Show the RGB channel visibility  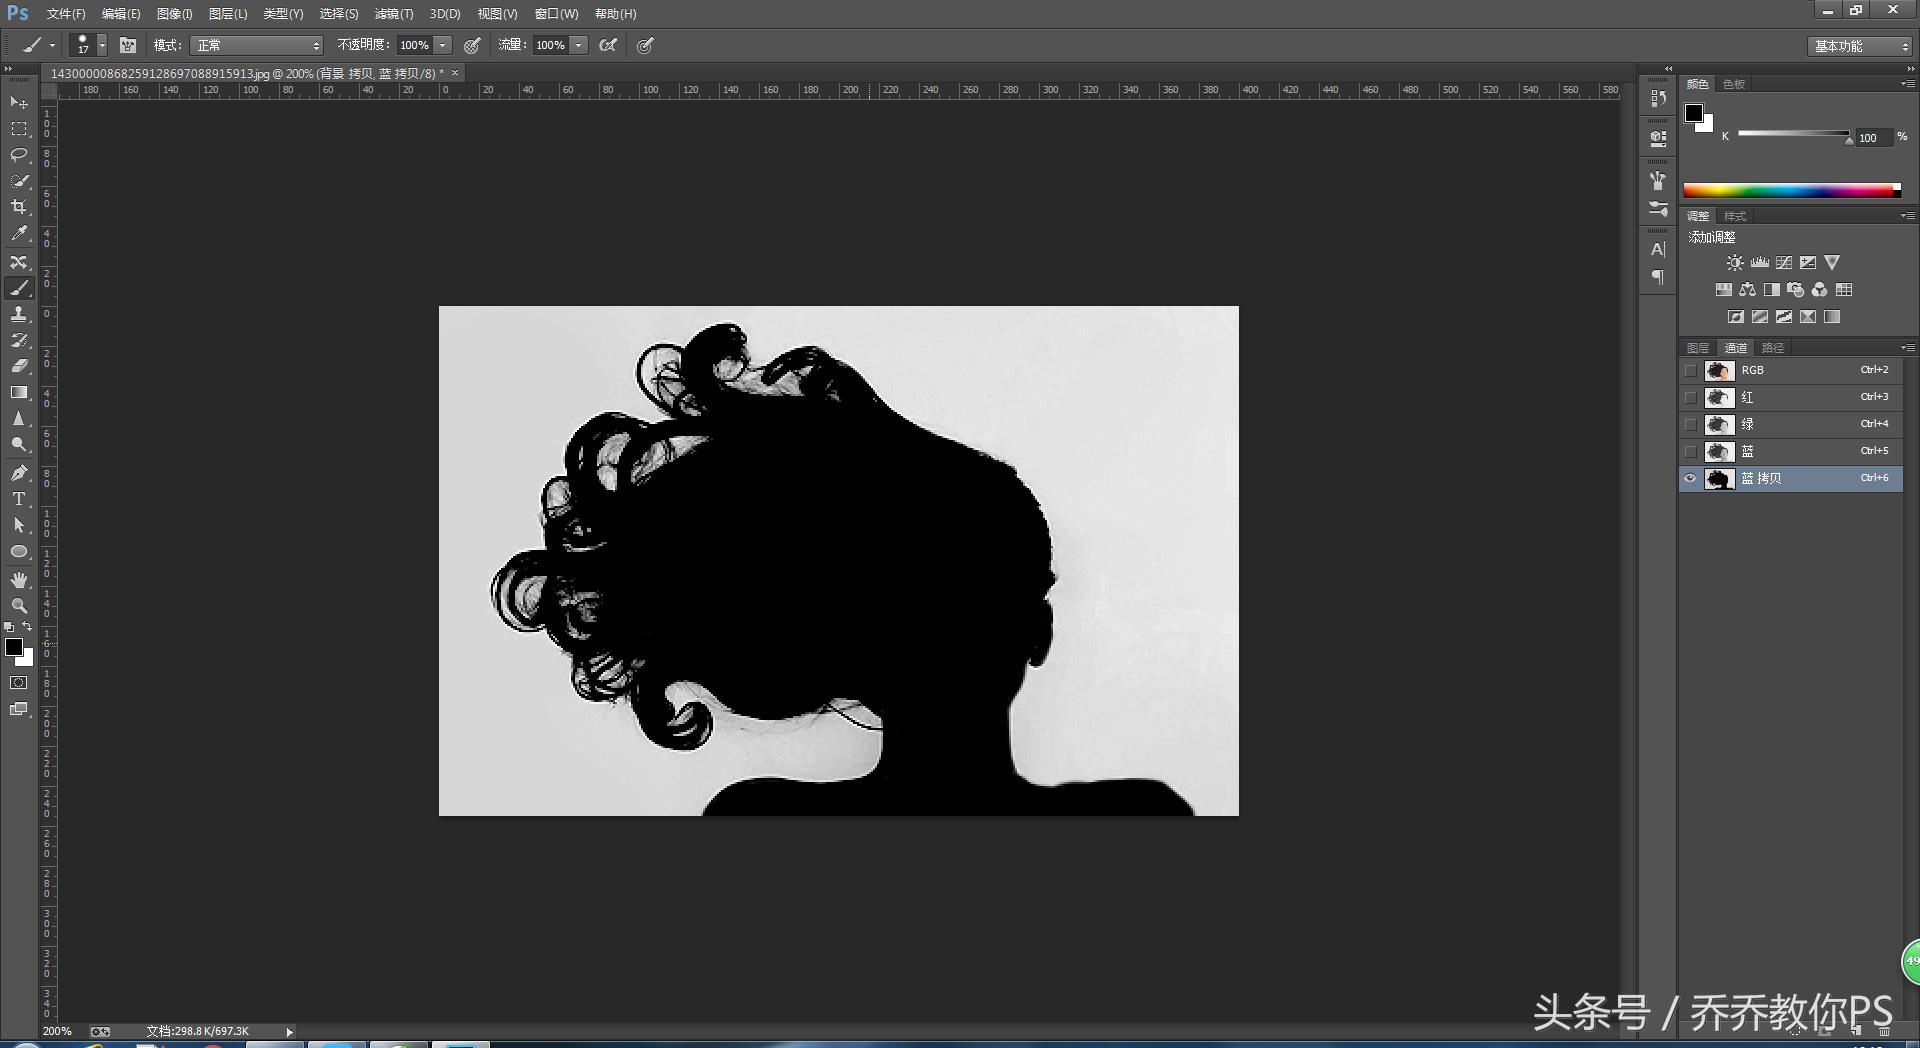[x=1690, y=370]
